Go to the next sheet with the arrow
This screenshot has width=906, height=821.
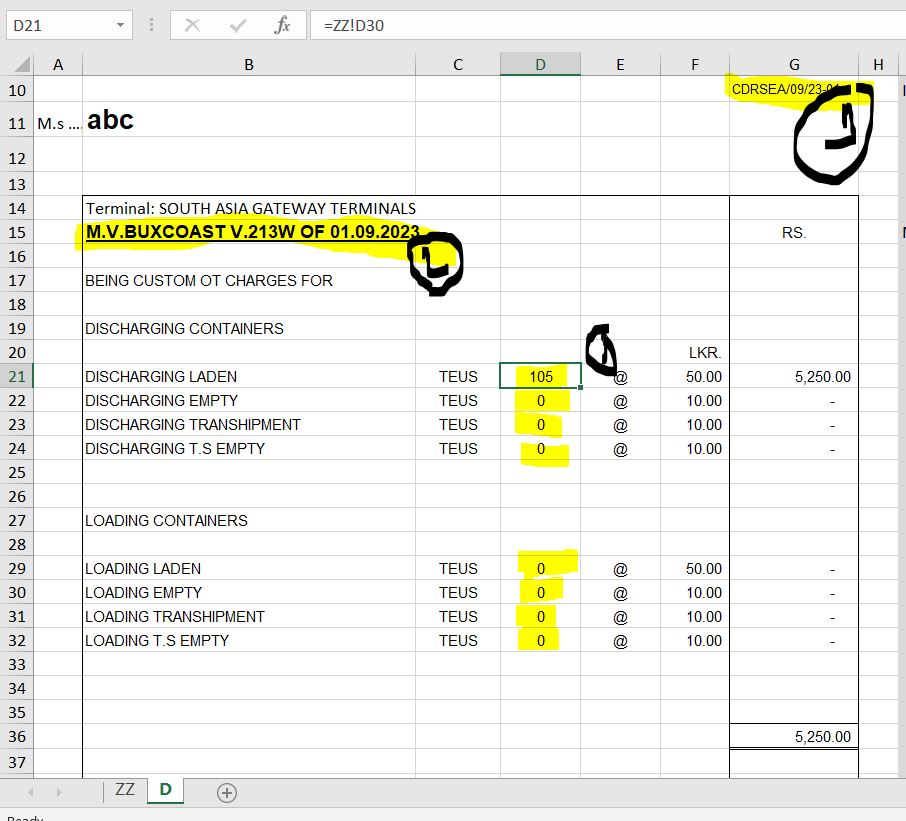coord(59,793)
